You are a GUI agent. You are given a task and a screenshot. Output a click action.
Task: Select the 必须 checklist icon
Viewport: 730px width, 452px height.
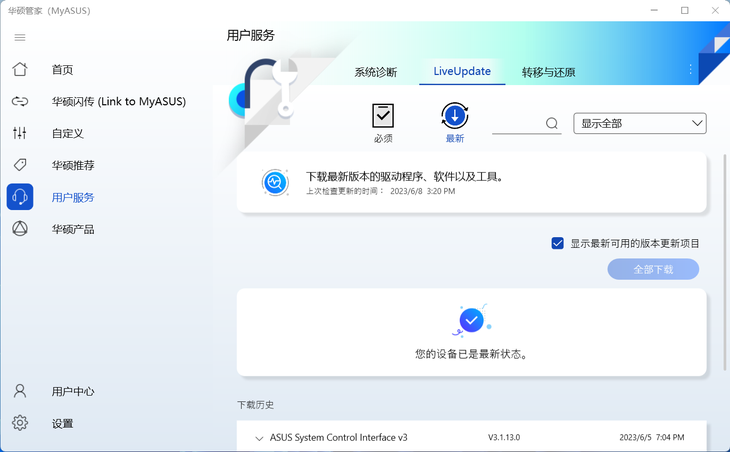[x=383, y=115]
